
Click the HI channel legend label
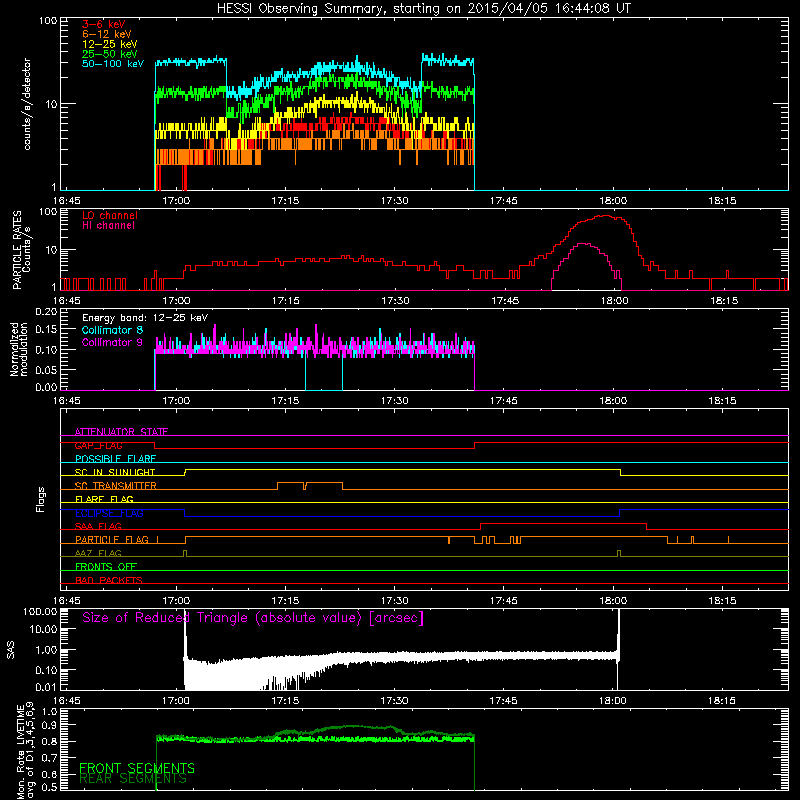pyautogui.click(x=108, y=226)
